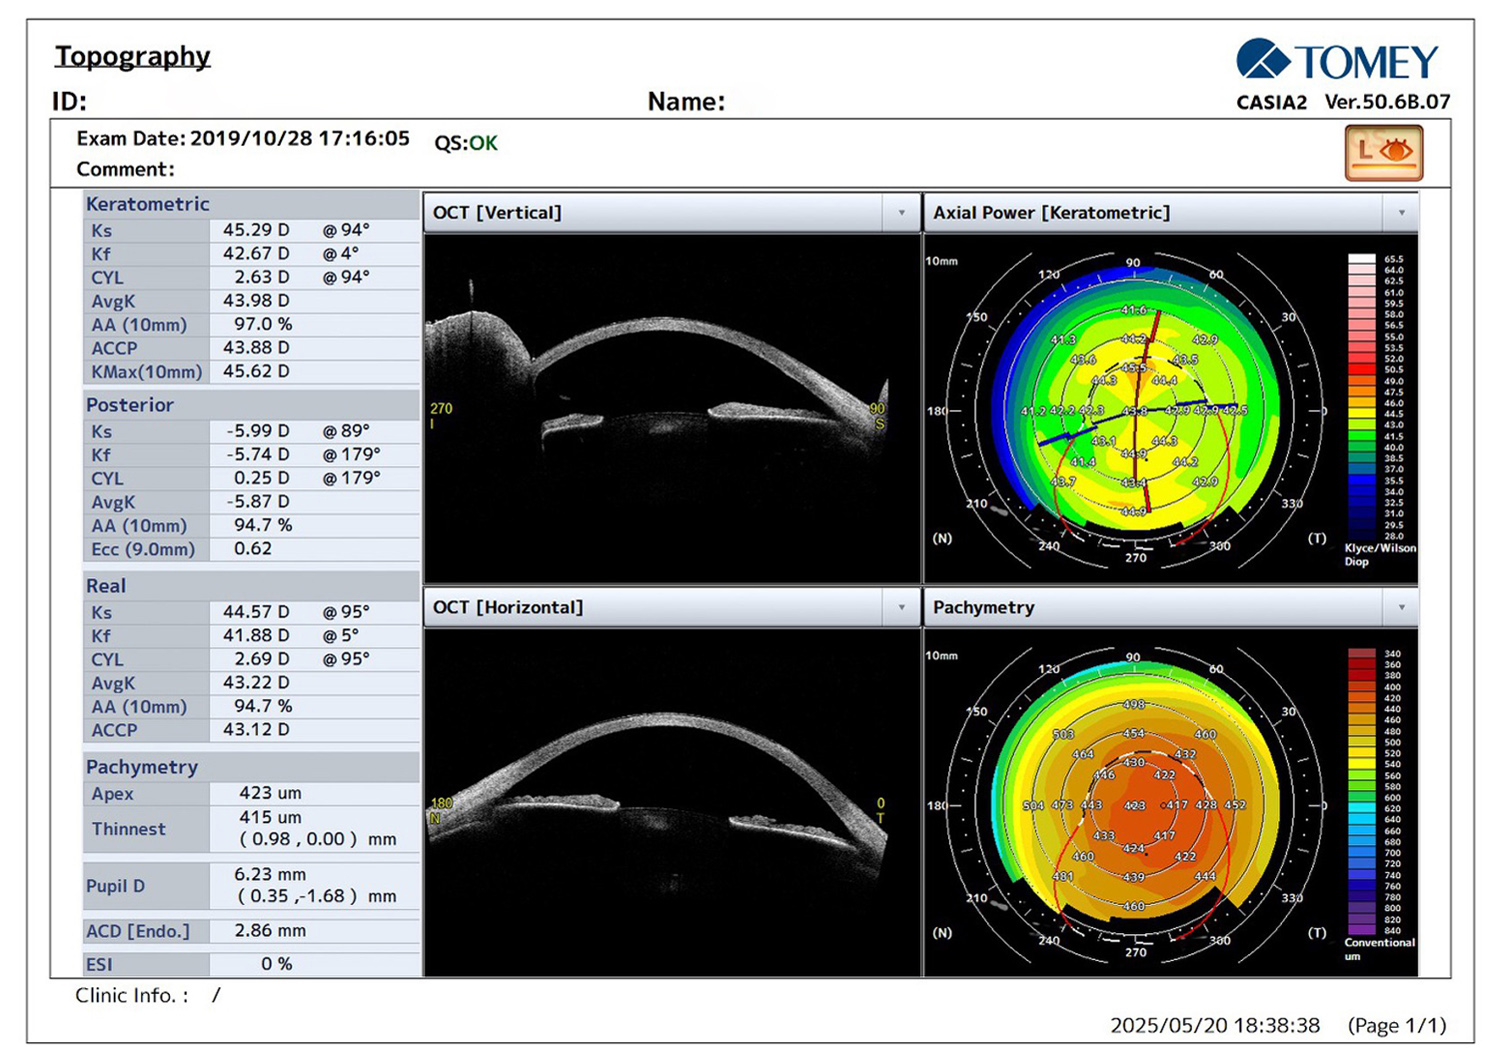The image size is (1500, 1061).
Task: Click the 43.8 center value on axial map
Action: pos(1135,411)
